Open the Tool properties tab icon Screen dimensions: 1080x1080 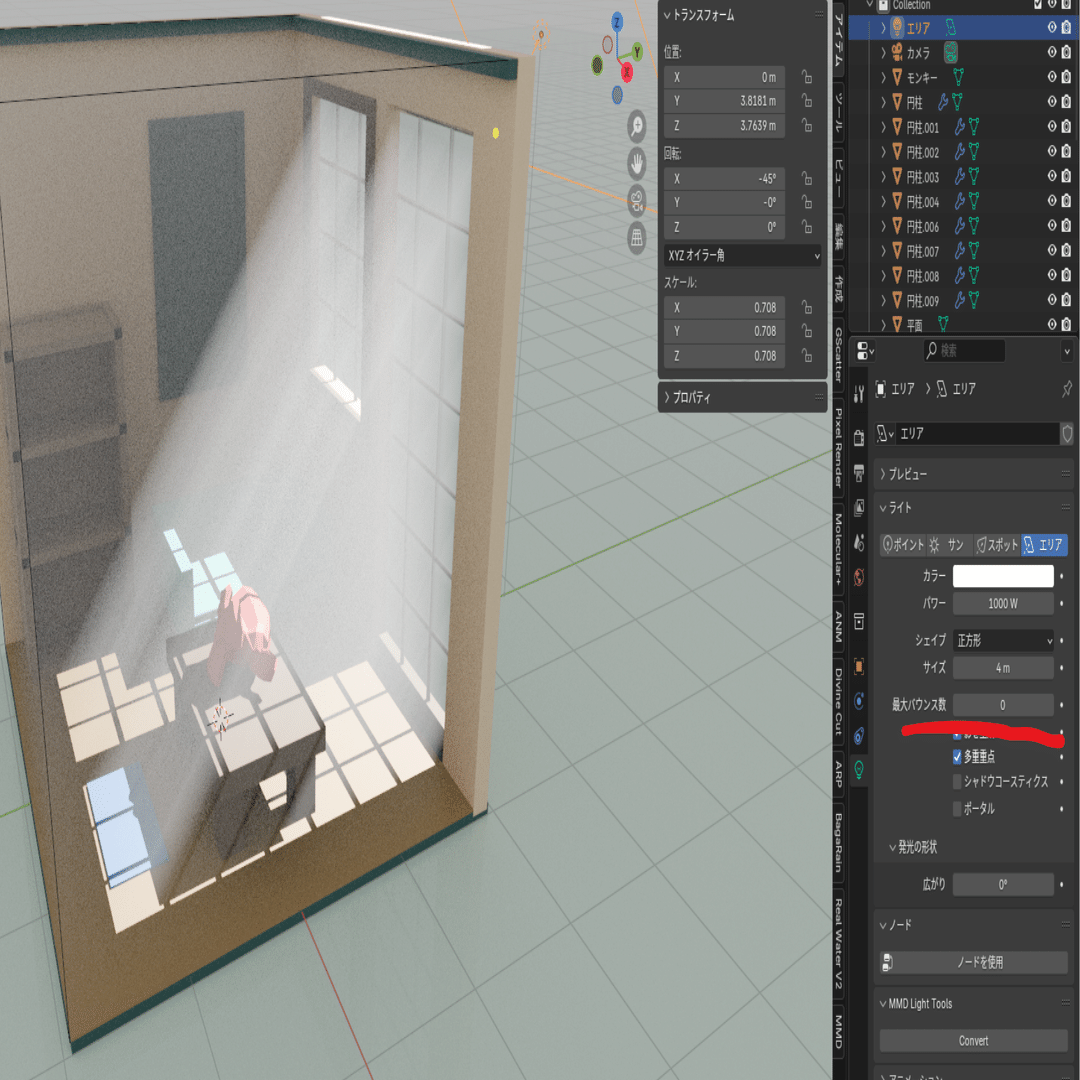tap(859, 394)
